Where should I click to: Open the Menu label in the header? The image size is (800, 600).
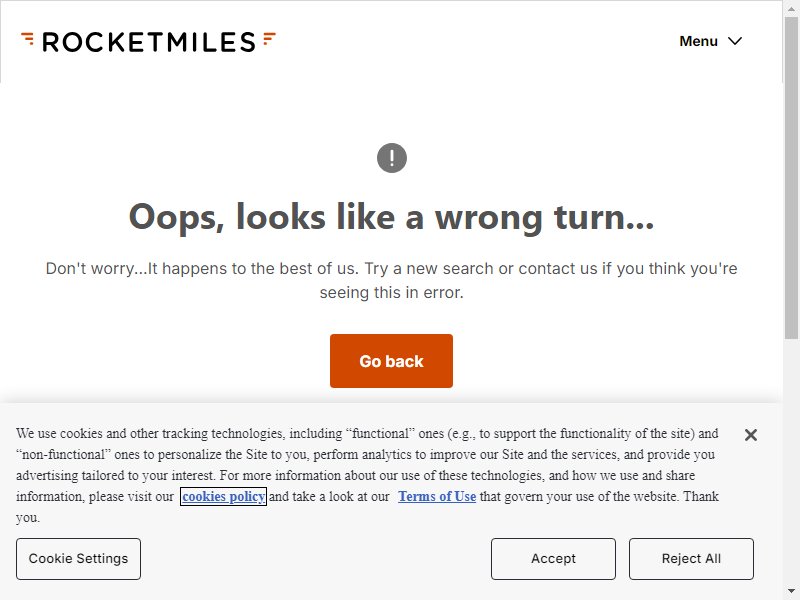click(x=698, y=41)
